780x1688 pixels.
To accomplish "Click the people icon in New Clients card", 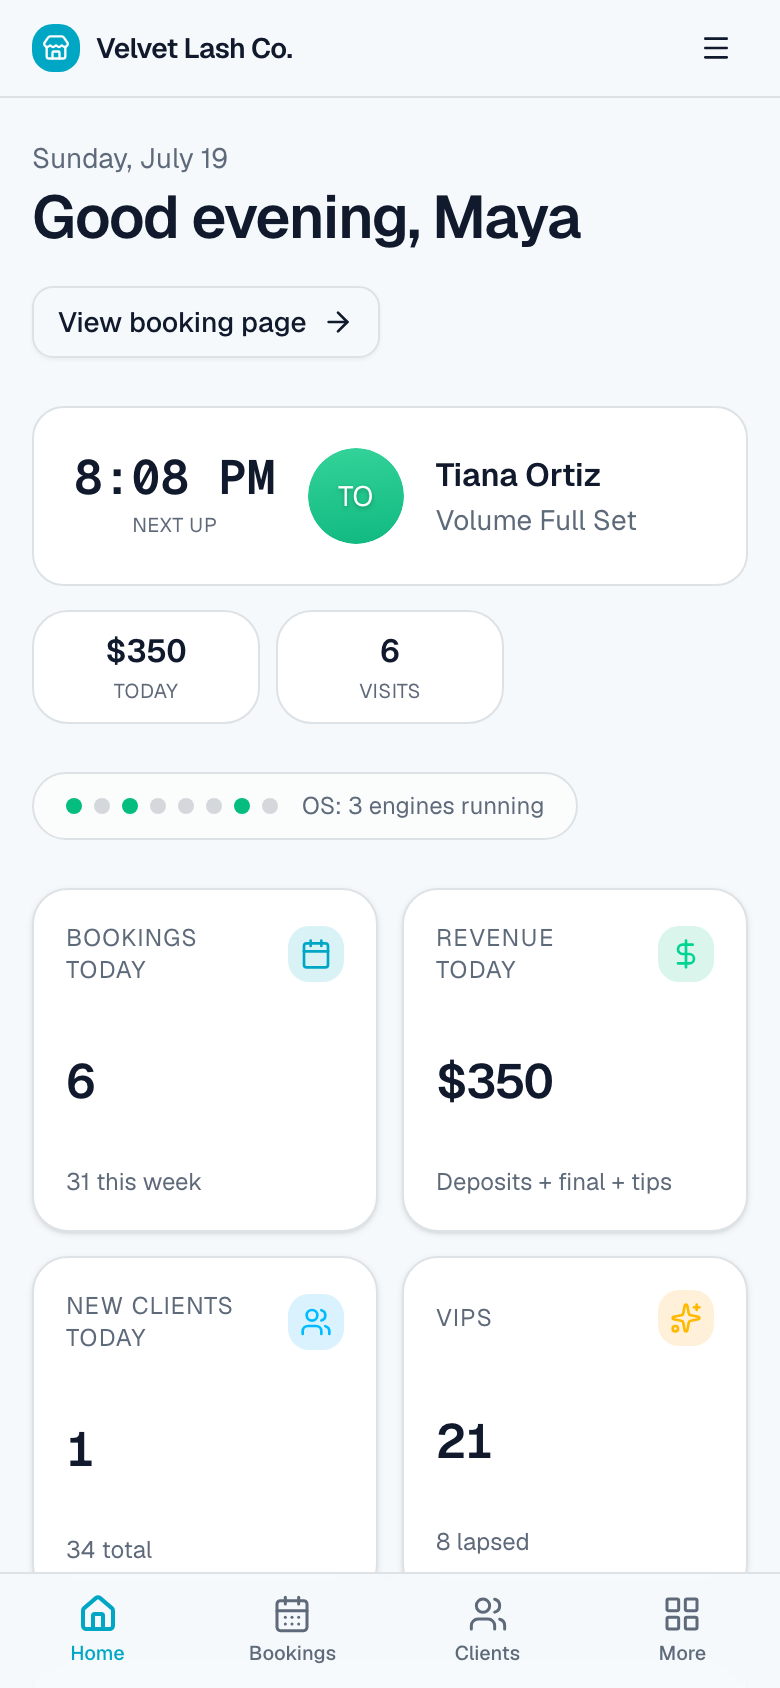I will click(x=316, y=1322).
